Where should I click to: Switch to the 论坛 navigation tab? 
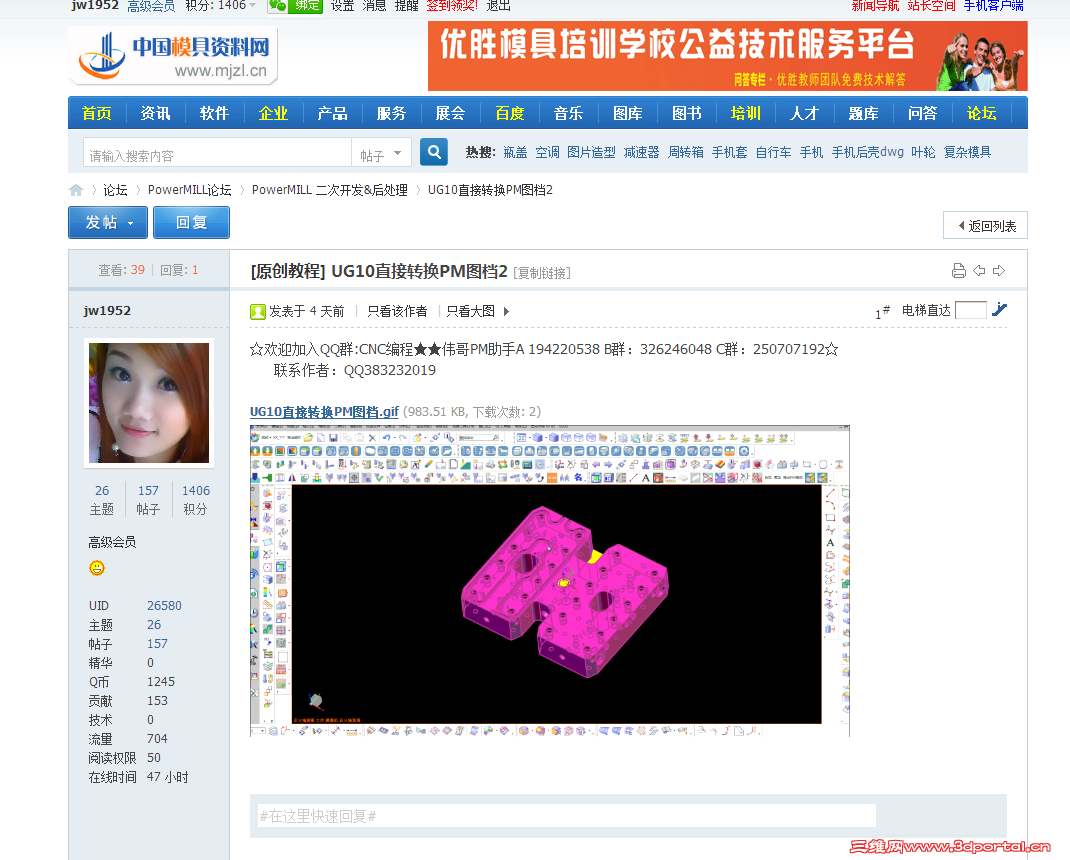[981, 113]
